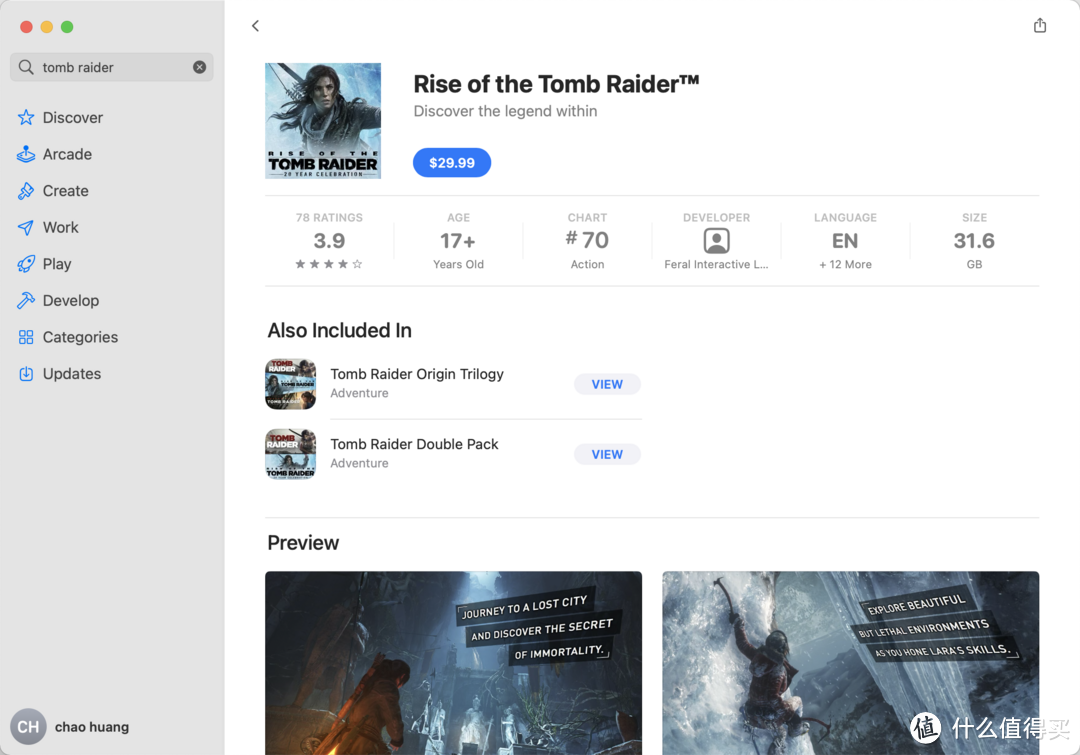This screenshot has width=1080, height=755.
Task: Click the Develop hammer icon
Action: pos(26,300)
